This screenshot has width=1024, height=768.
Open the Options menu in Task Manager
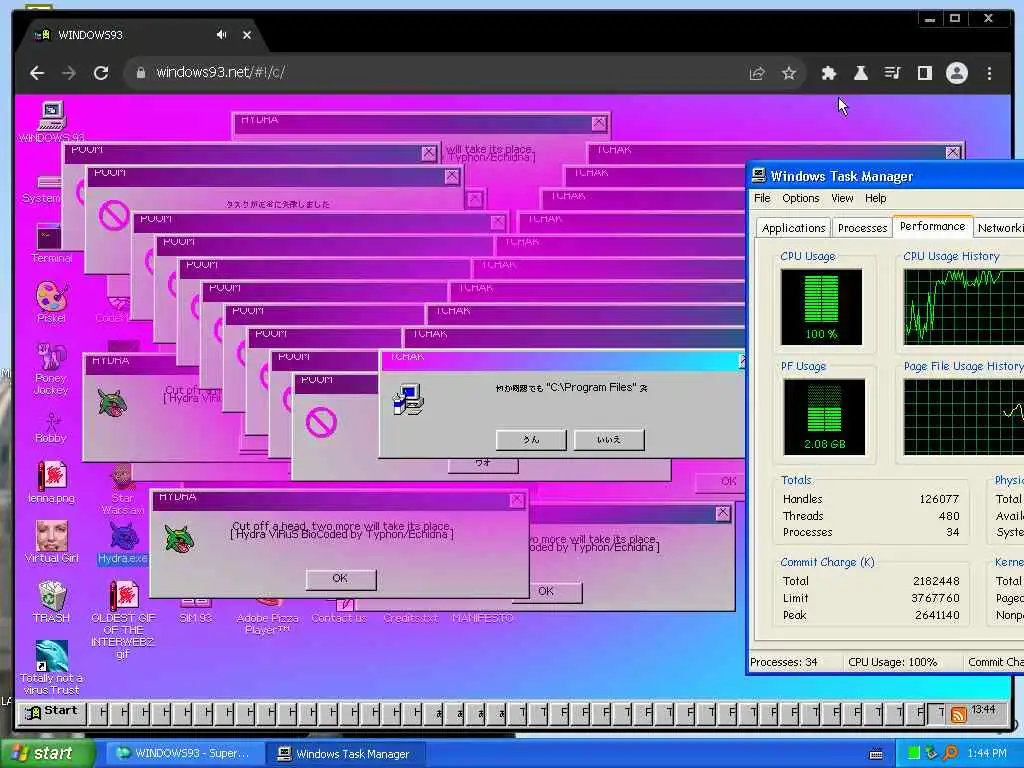(801, 199)
